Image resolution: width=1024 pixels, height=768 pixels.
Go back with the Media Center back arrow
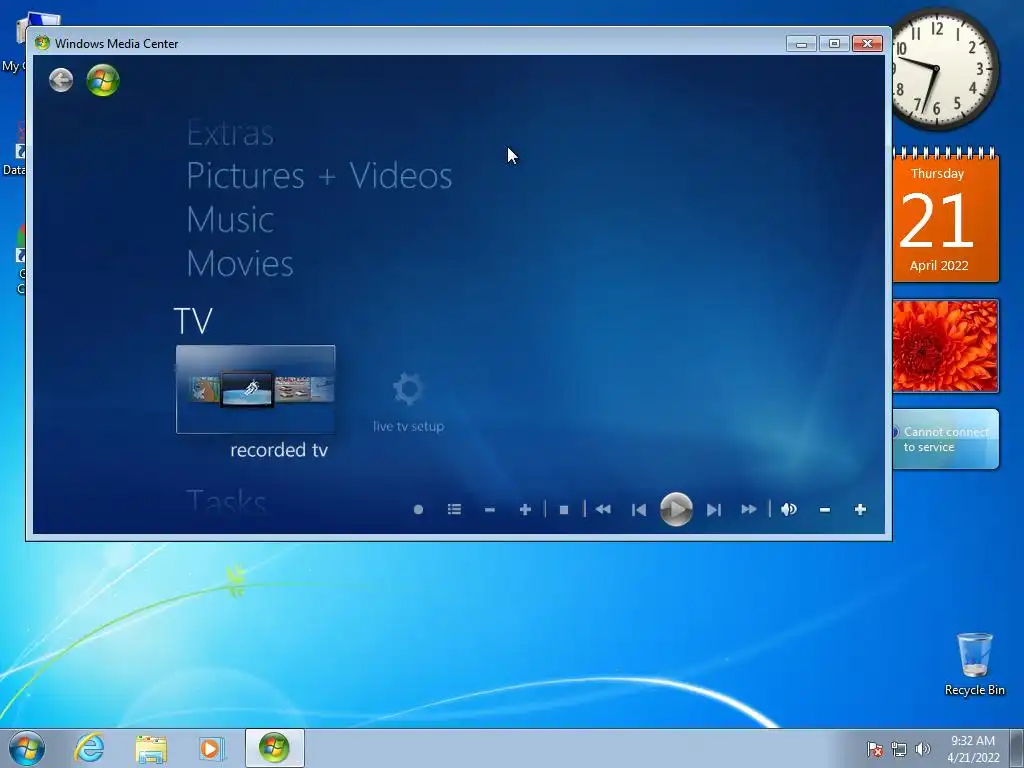point(61,80)
